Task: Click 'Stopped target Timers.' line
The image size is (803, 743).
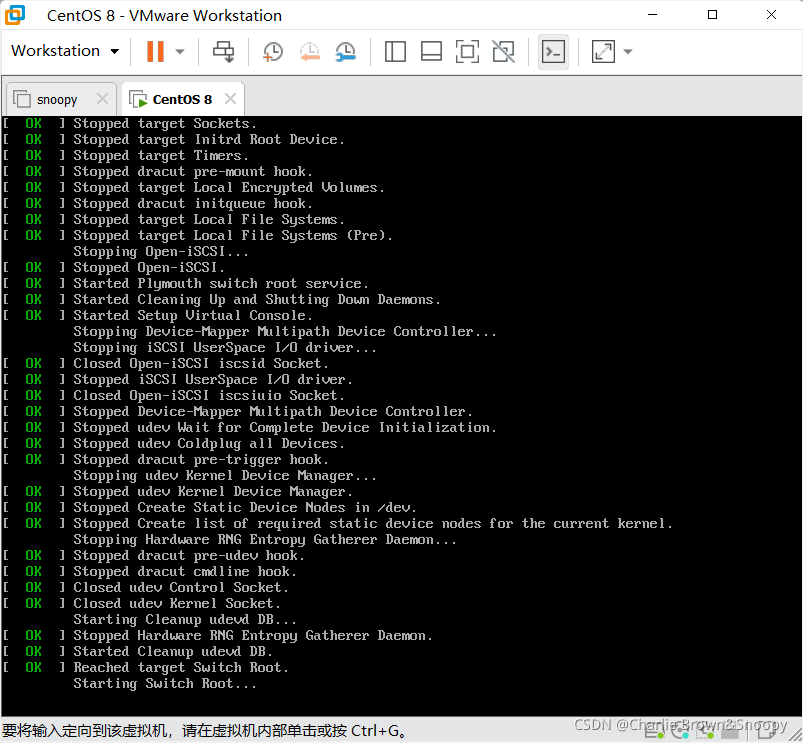Action: click(x=161, y=156)
